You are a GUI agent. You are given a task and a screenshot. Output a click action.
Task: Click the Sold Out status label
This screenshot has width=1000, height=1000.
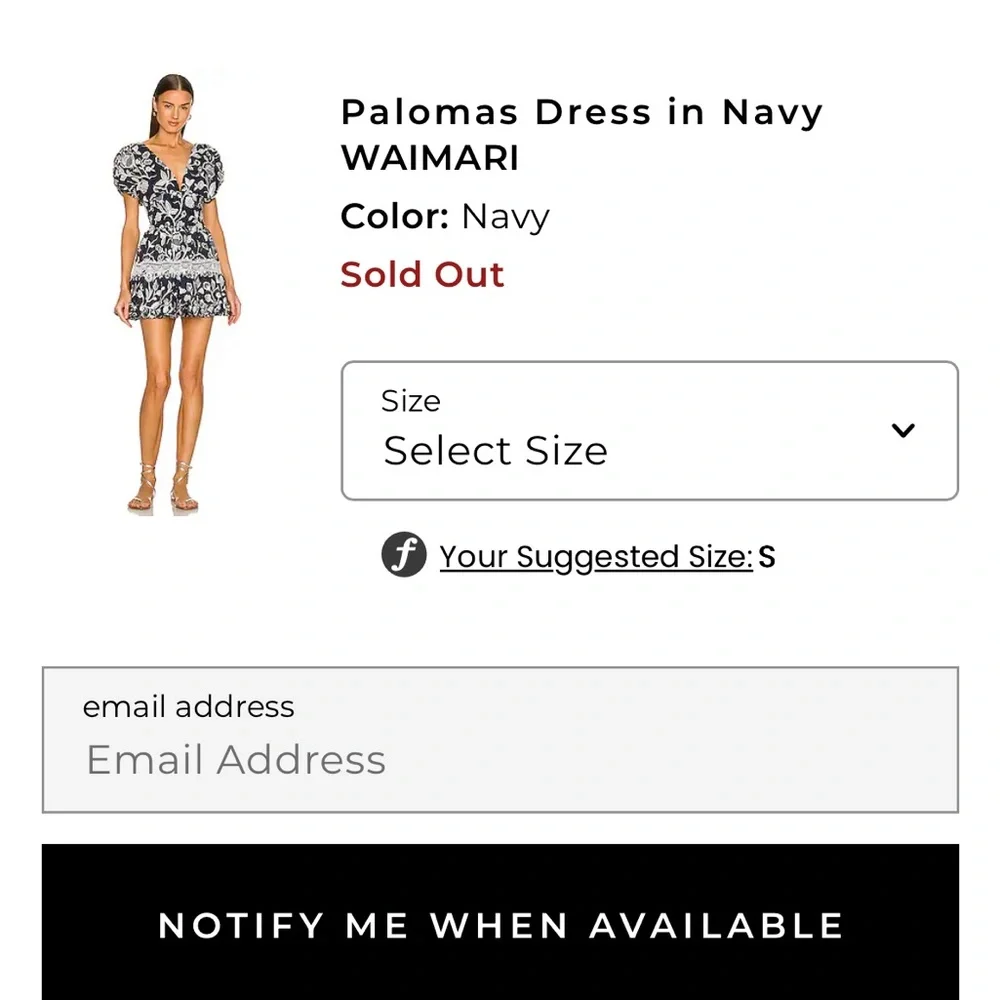422,274
